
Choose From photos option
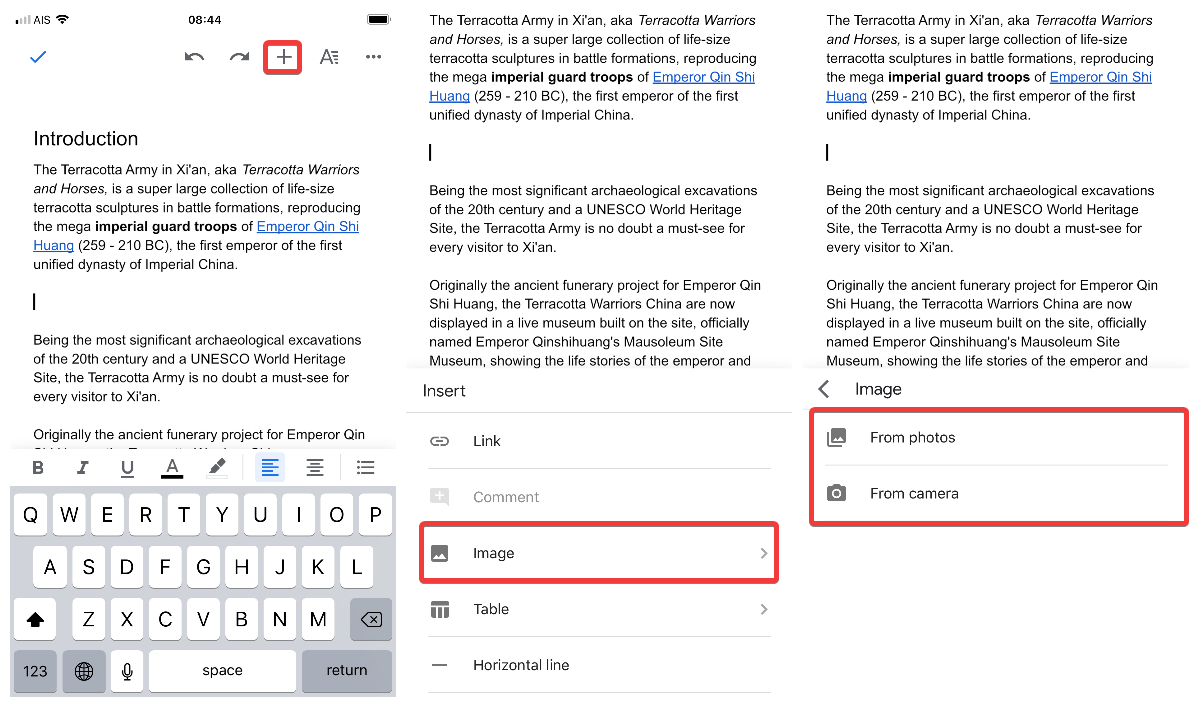pyautogui.click(x=997, y=437)
